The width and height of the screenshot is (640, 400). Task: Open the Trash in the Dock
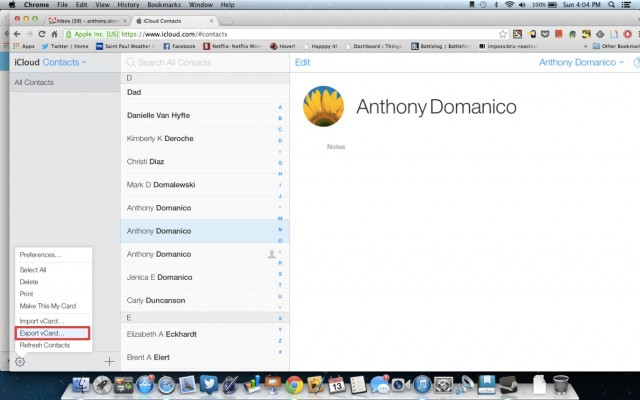(561, 384)
